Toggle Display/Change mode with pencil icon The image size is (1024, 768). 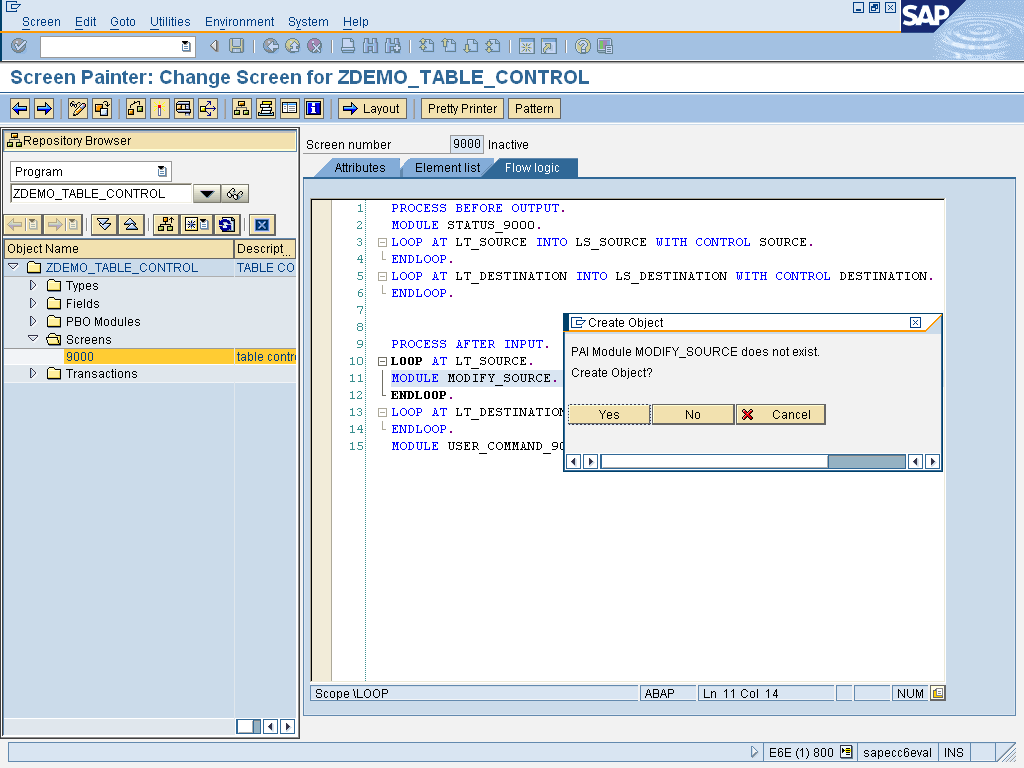click(77, 108)
